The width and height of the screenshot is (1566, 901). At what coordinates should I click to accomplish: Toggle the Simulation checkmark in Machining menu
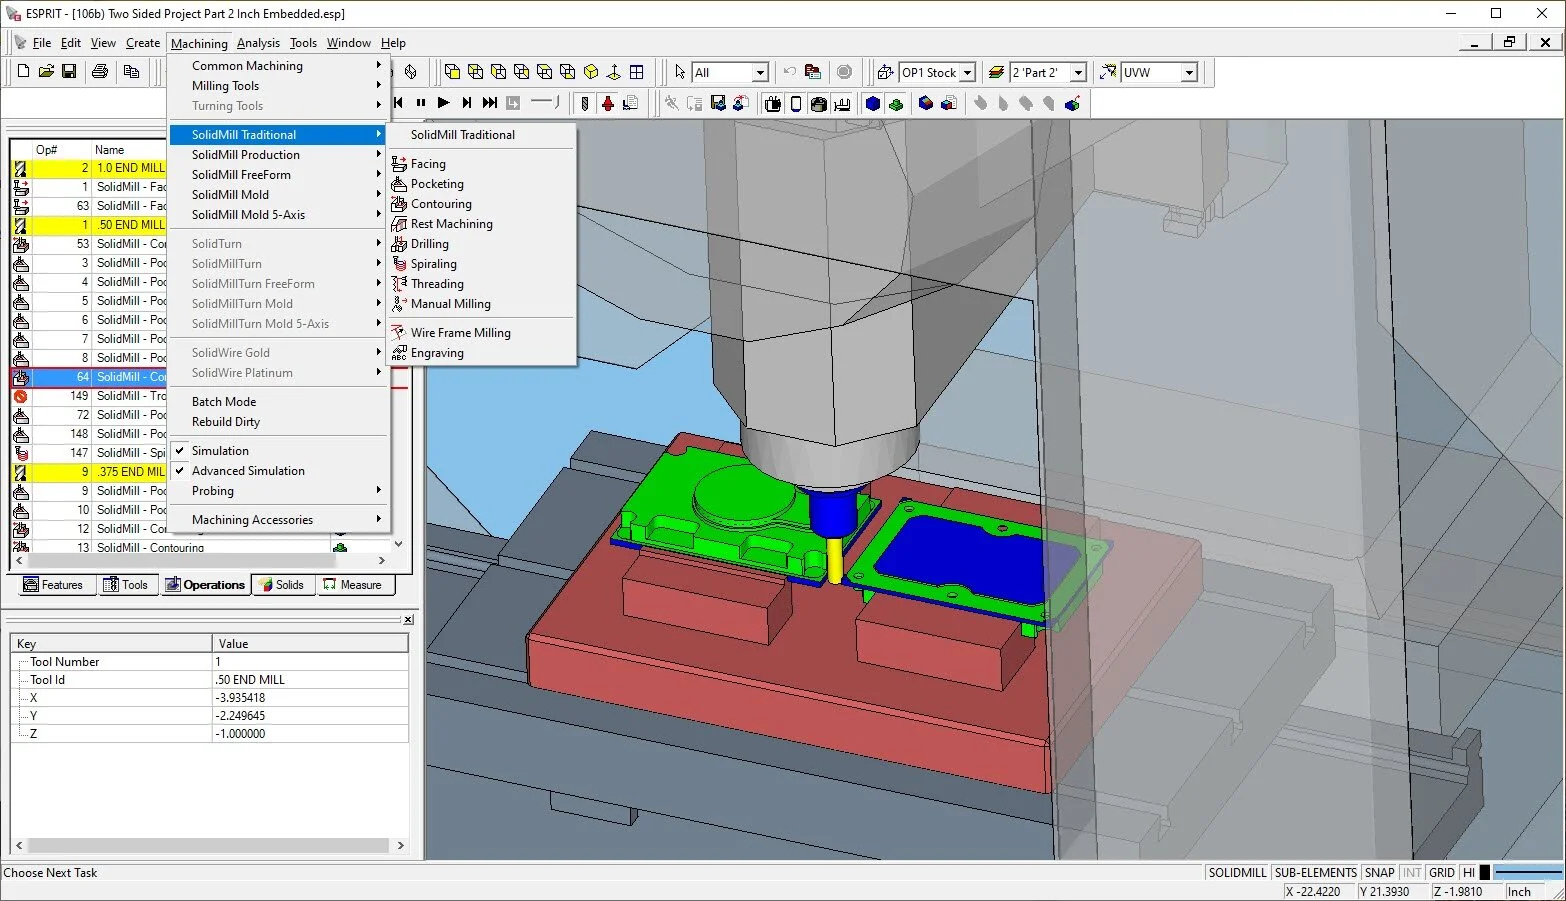278,451
